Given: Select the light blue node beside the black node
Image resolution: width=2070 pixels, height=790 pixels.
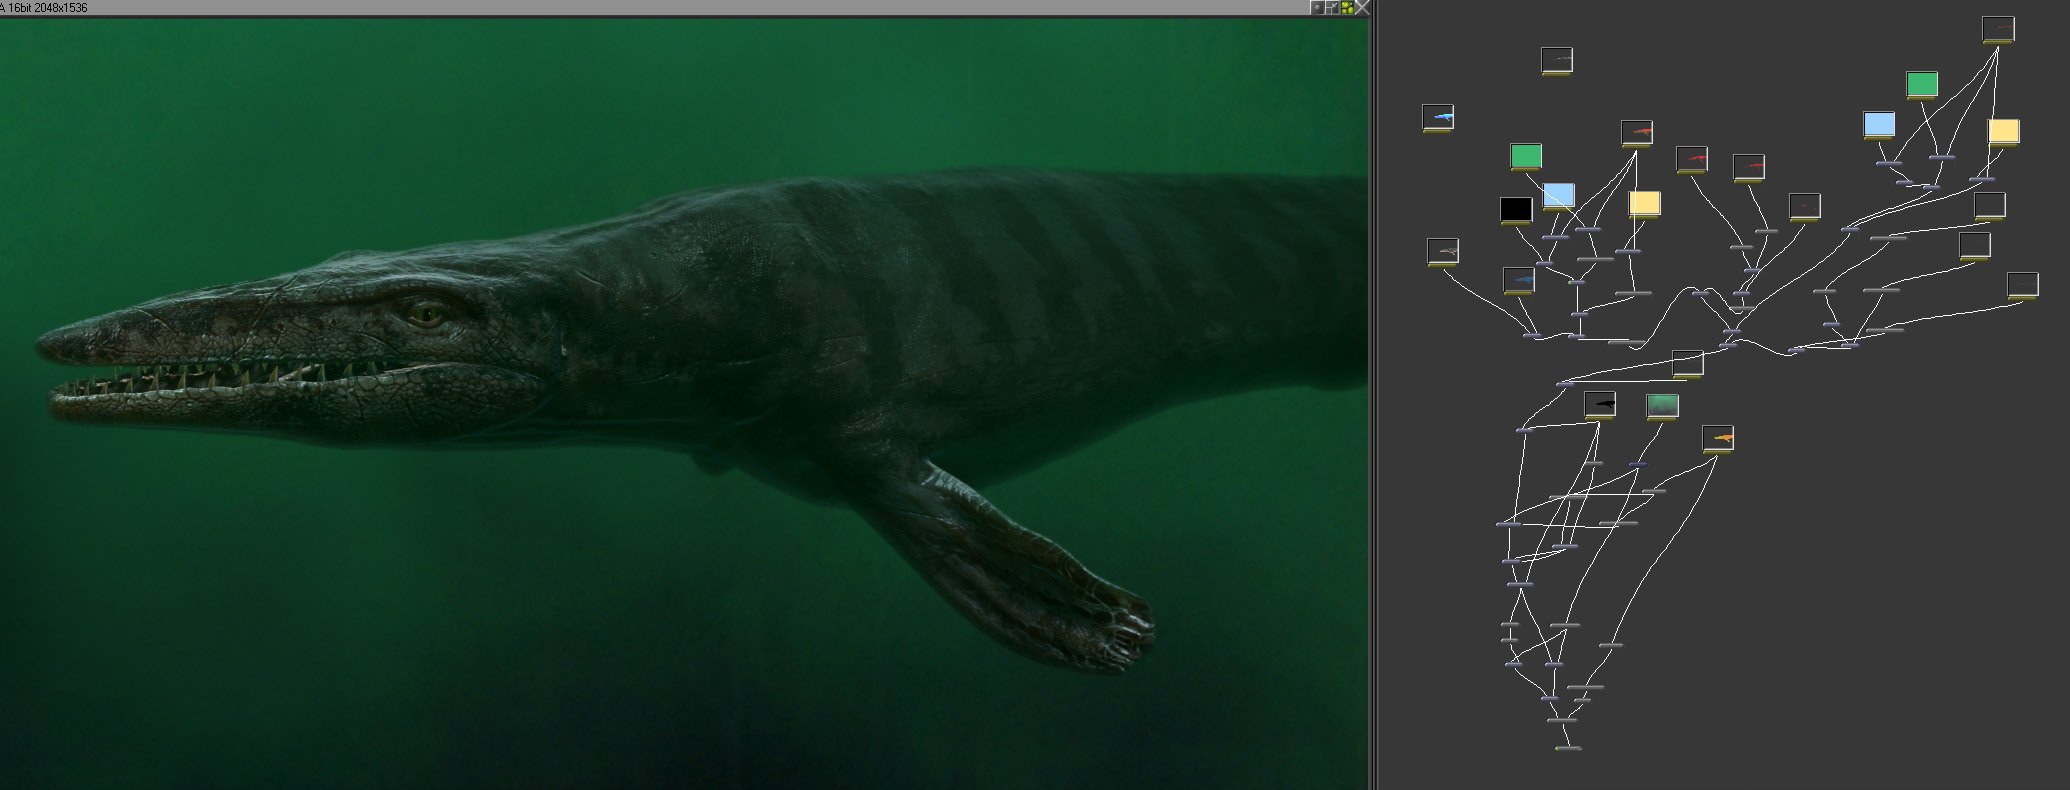Looking at the screenshot, I should 1559,195.
